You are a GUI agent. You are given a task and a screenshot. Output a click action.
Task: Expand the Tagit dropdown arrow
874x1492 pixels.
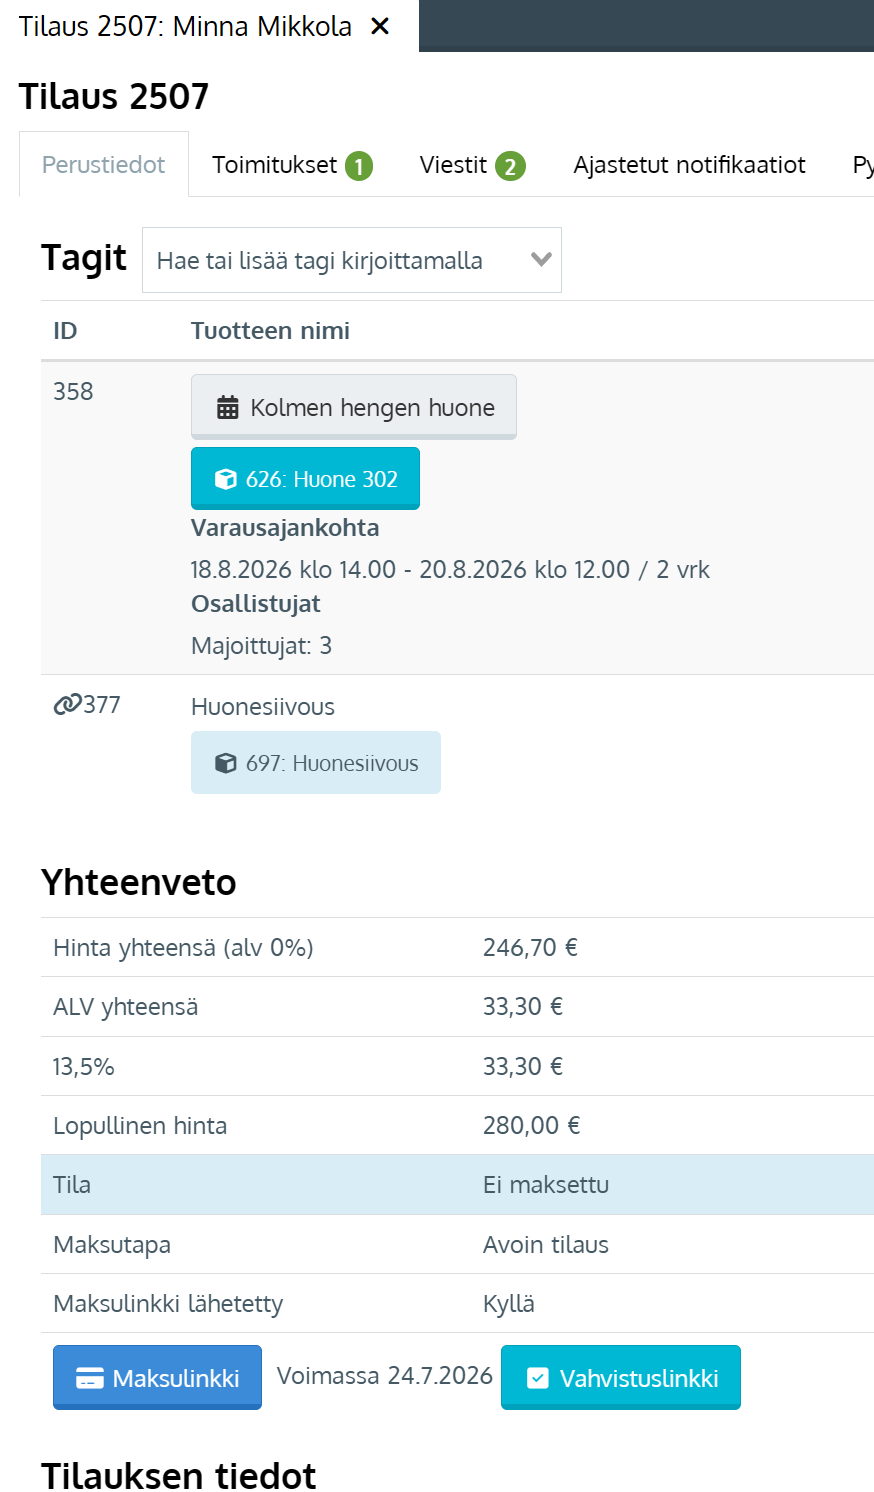[x=541, y=260]
